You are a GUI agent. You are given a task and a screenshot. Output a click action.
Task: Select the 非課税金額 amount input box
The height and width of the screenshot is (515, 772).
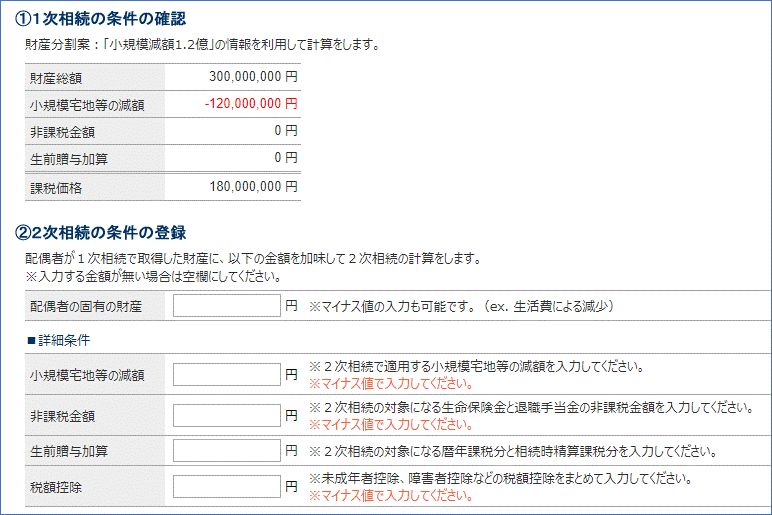coord(226,415)
